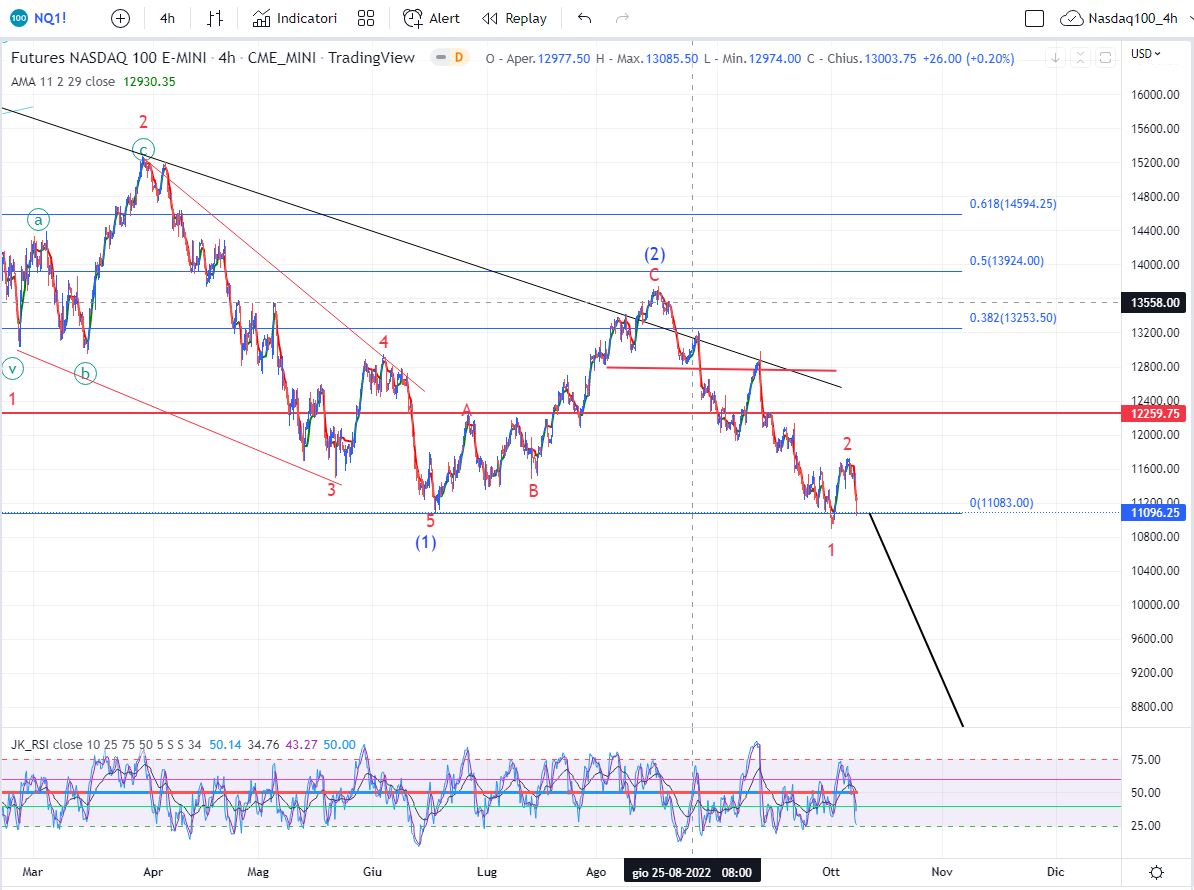
Task: Select the red wave label B
Action: pos(533,491)
